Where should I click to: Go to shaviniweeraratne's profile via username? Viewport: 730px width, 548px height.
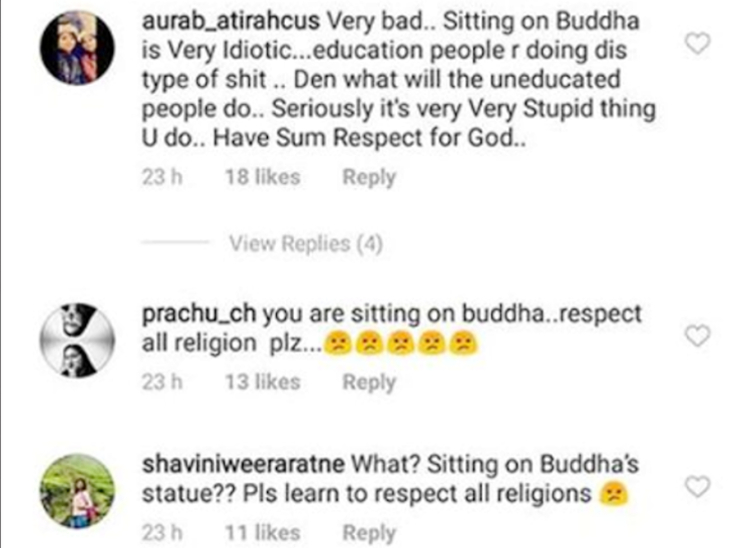[x=243, y=464]
